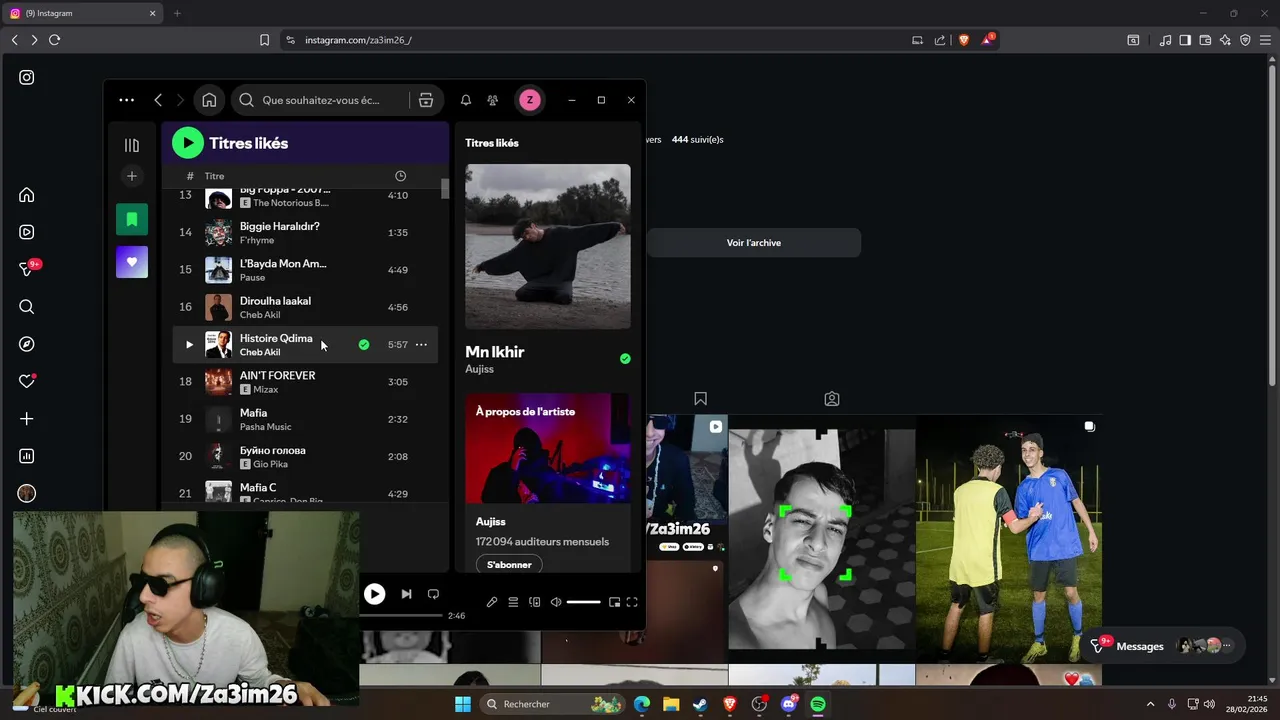
Task: Open Aujiss artist link under Mn Ikhir
Action: (x=479, y=369)
